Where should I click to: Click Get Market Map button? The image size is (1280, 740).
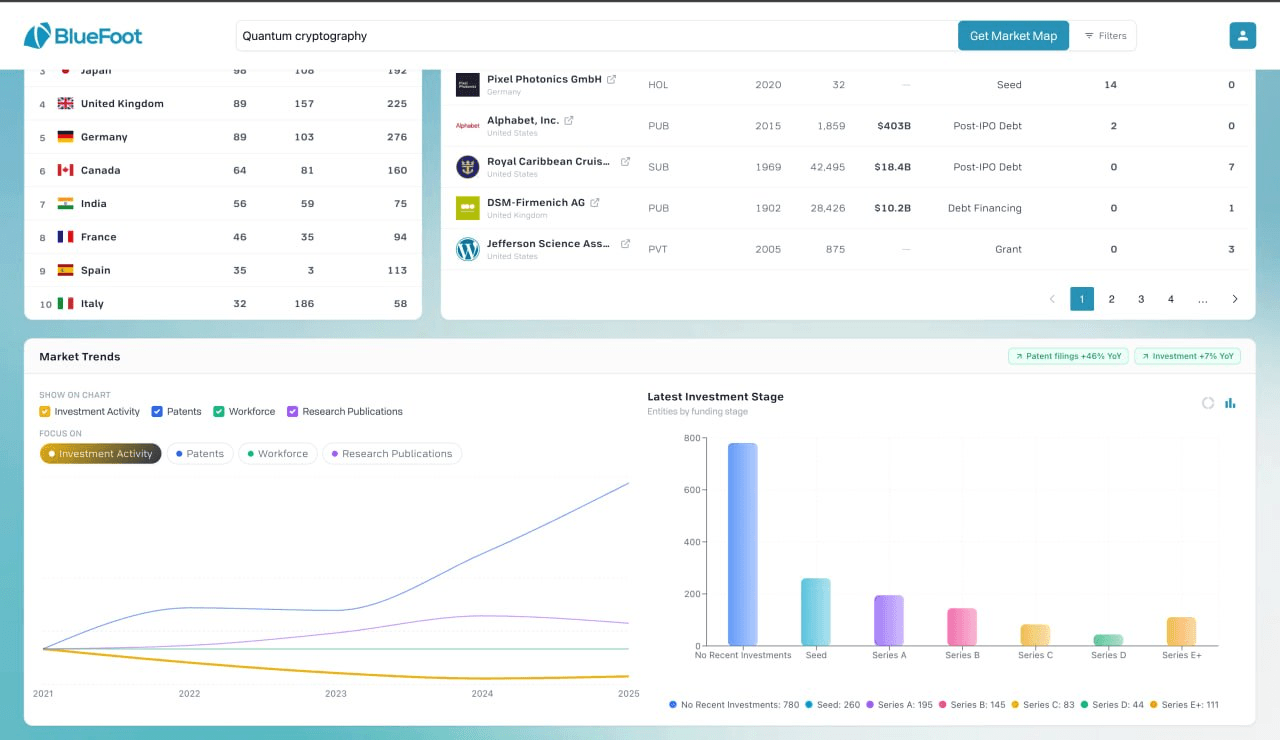tap(1013, 36)
